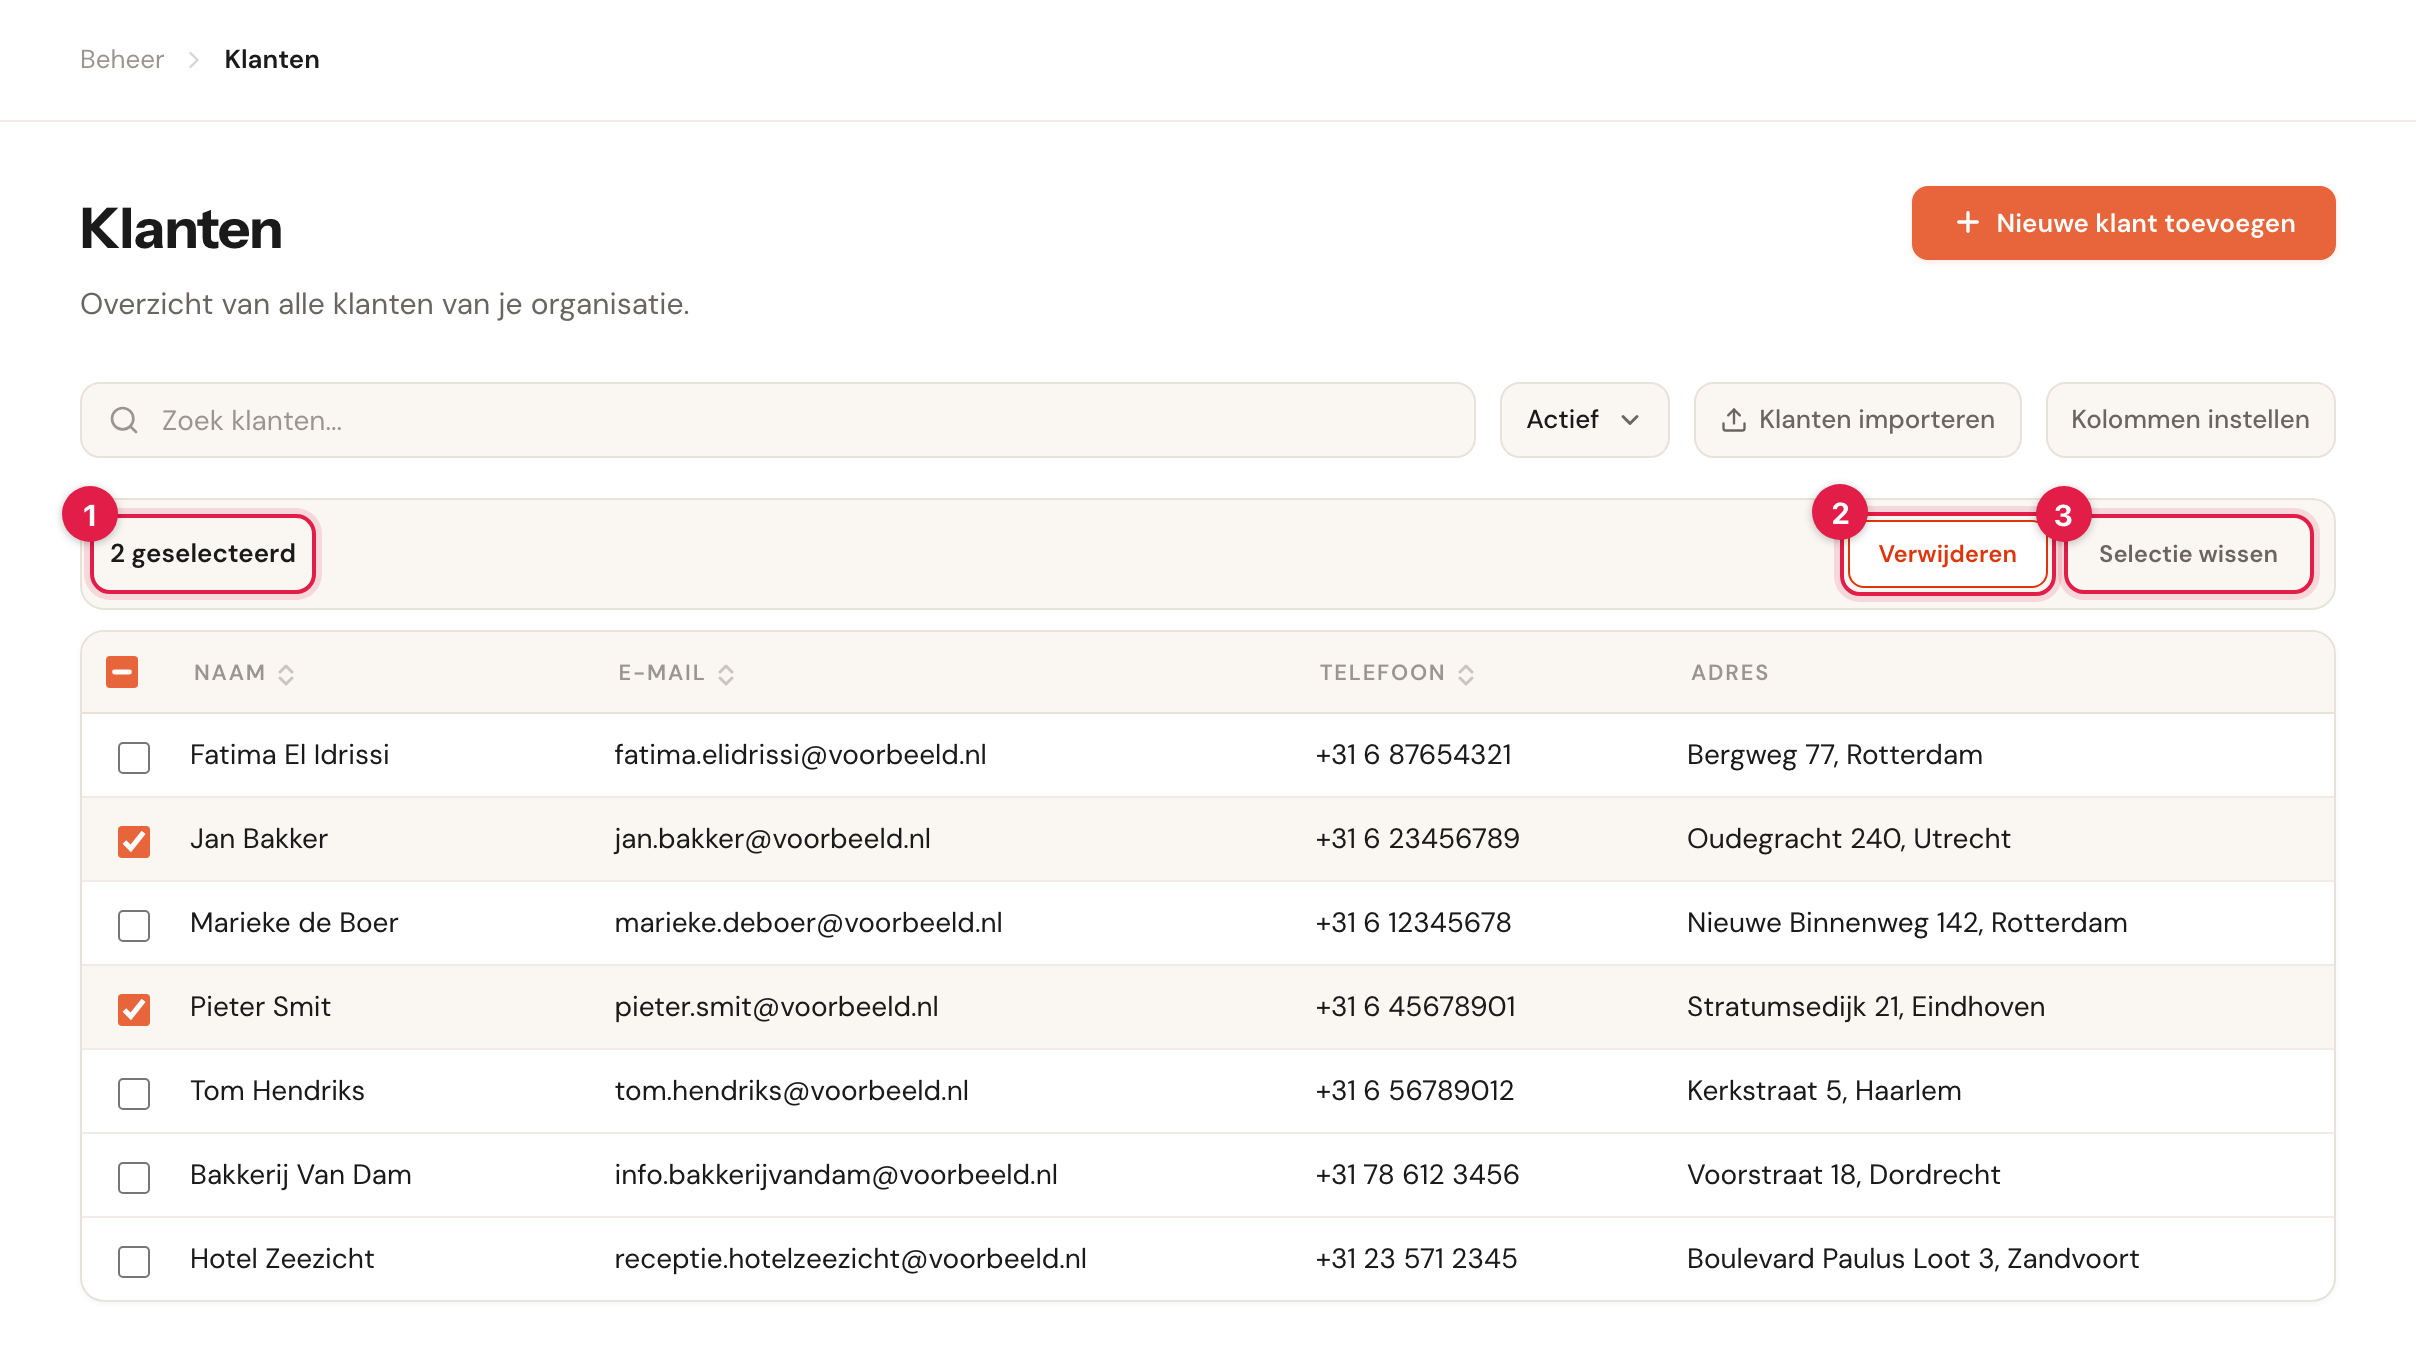The image size is (2416, 1358).
Task: Open Kolommen instellen options
Action: point(2190,420)
